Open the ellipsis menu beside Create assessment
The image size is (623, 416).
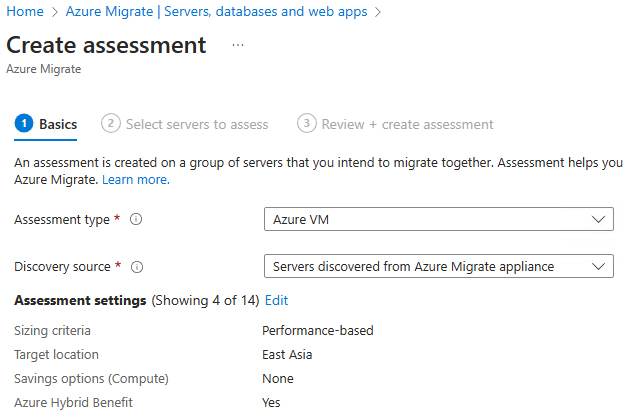coord(238,45)
